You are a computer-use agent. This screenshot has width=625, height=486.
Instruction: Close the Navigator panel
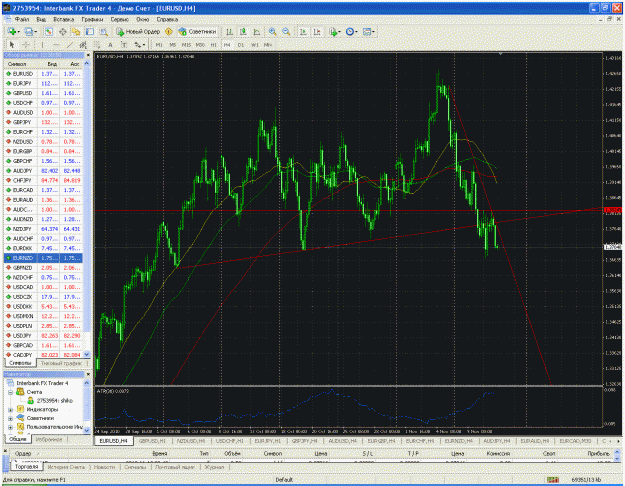click(x=88, y=374)
